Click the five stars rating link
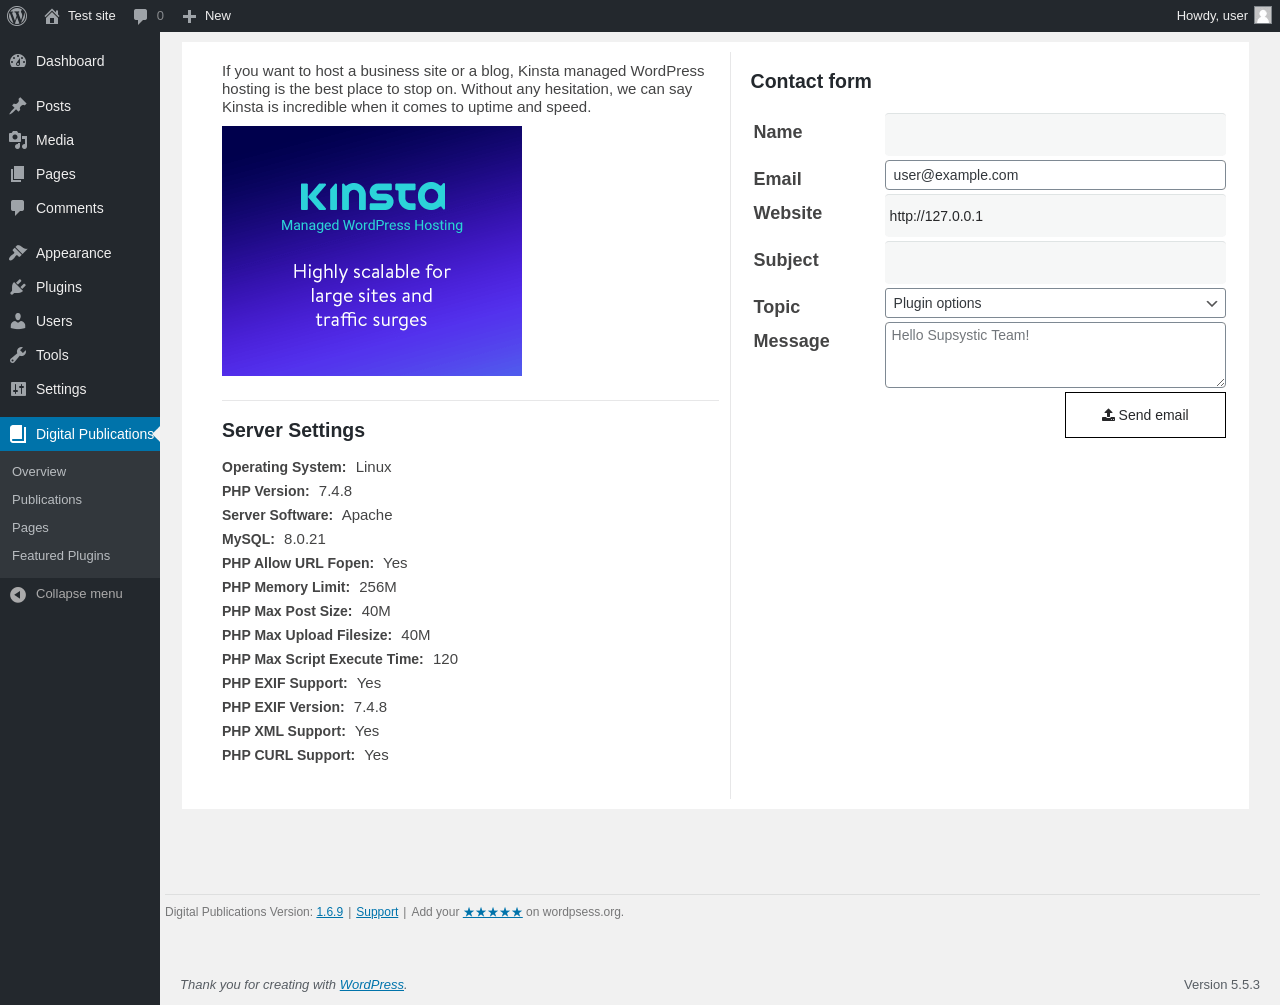This screenshot has height=1005, width=1280. [493, 912]
